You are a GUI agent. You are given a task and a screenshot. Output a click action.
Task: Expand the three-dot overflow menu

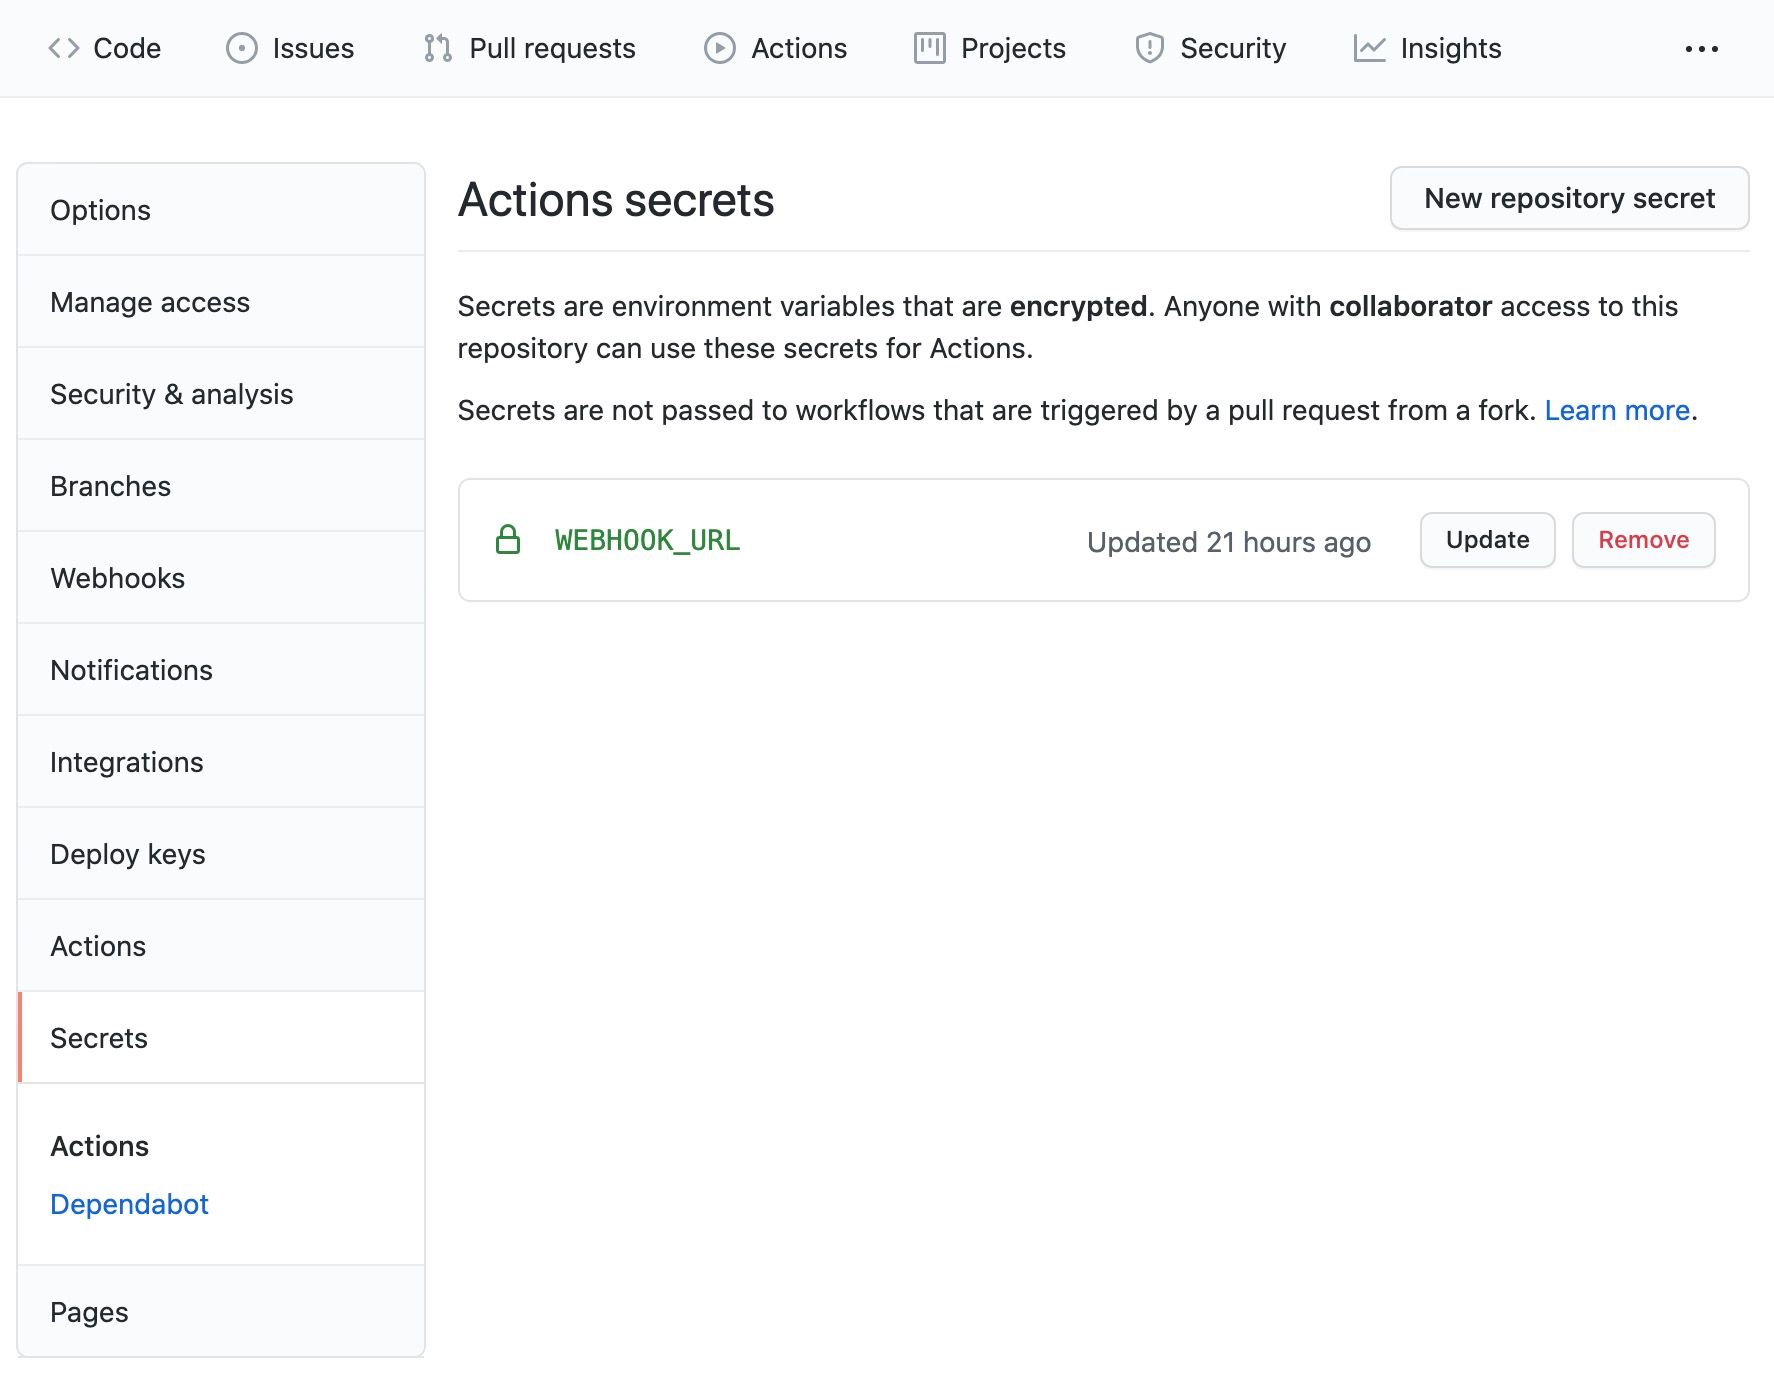tap(1701, 48)
